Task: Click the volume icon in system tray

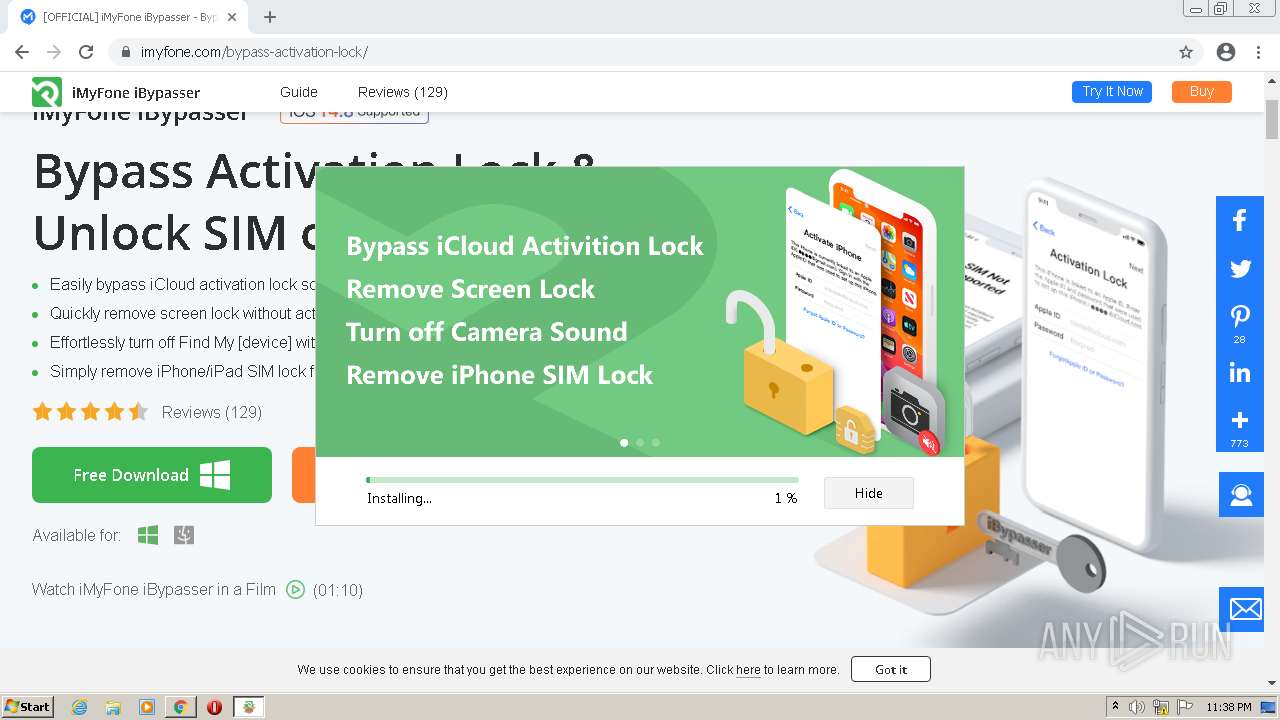Action: tap(1137, 707)
